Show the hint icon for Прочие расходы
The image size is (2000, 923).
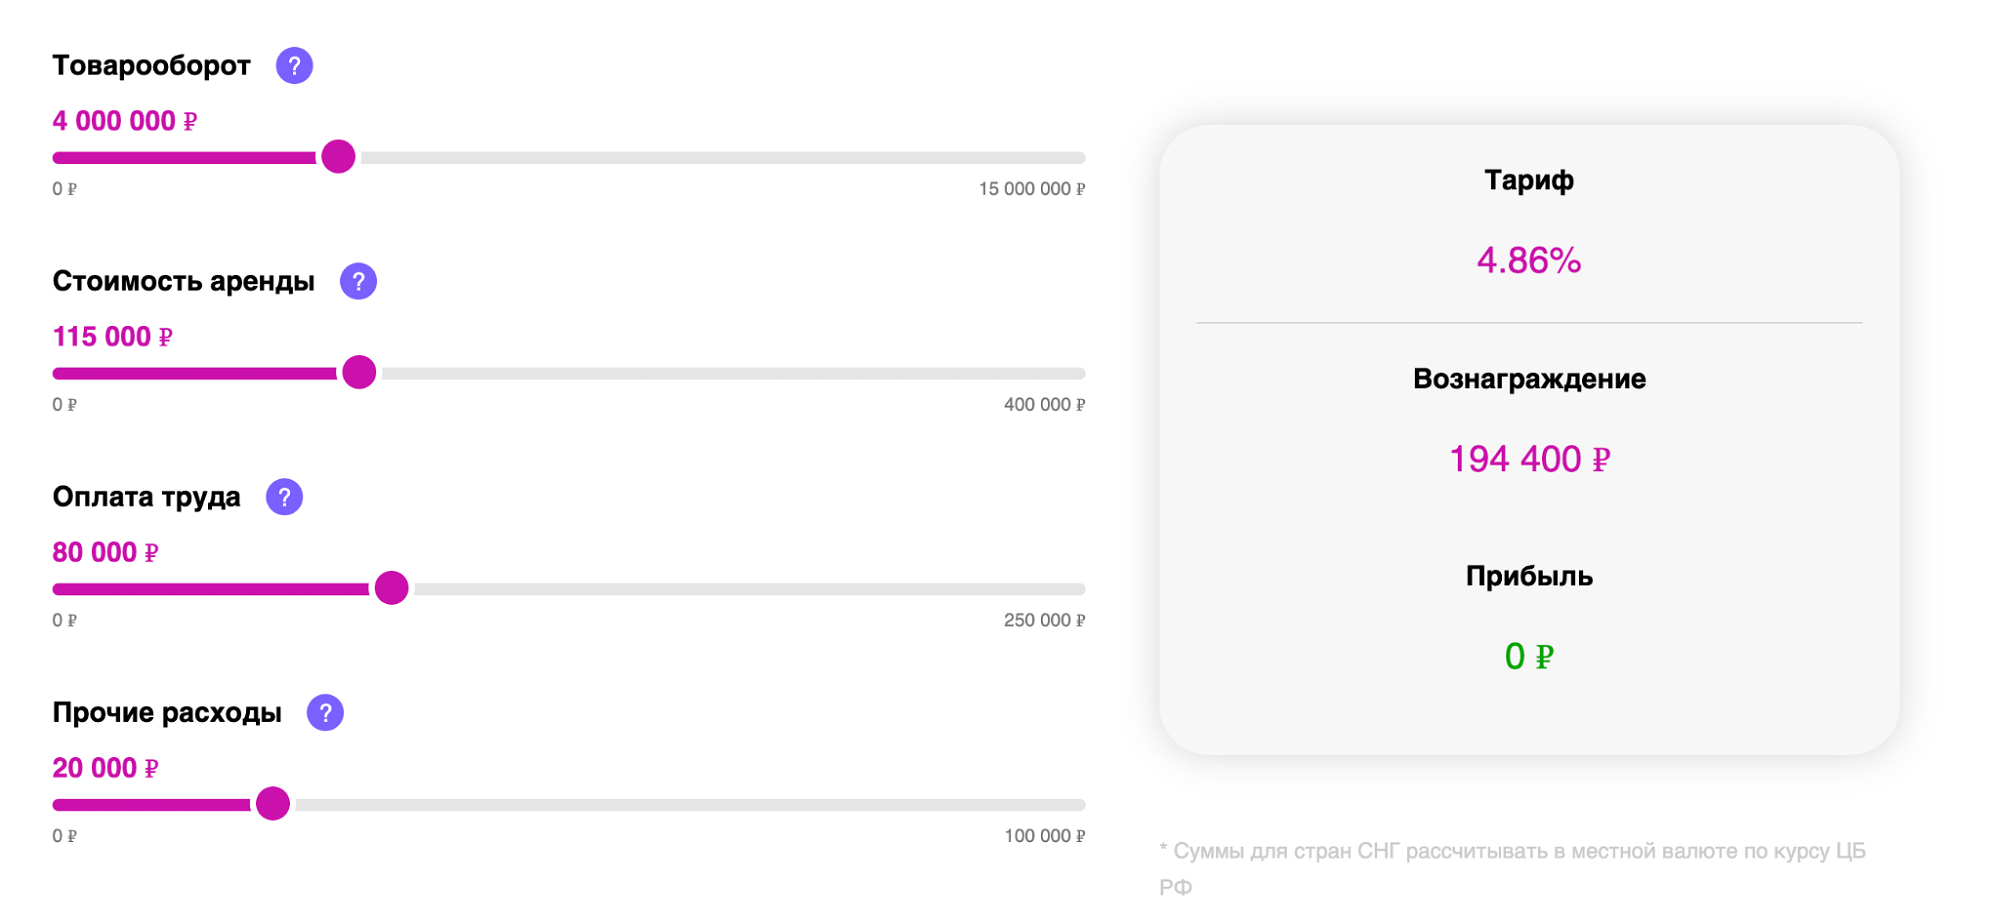325,713
